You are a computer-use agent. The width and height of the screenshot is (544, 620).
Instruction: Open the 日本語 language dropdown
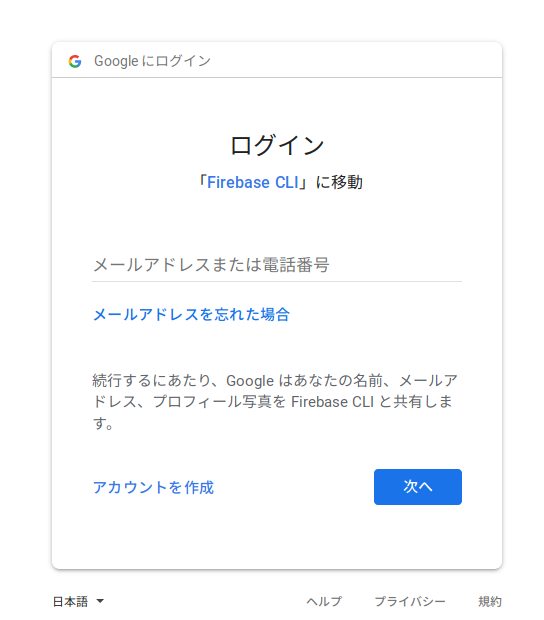point(78,601)
